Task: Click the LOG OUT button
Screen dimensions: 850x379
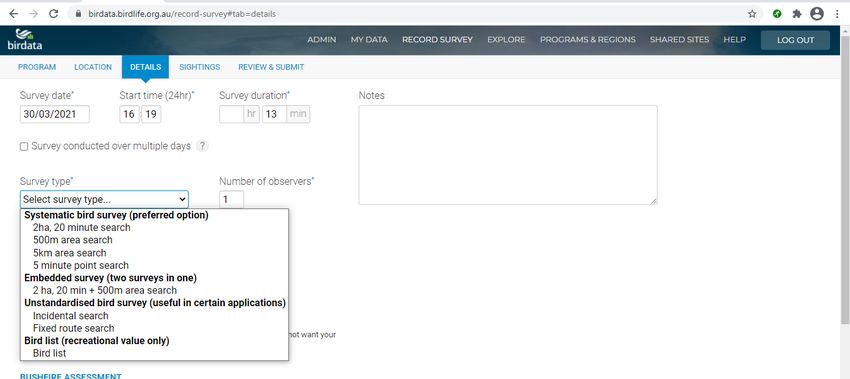Action: pos(795,40)
